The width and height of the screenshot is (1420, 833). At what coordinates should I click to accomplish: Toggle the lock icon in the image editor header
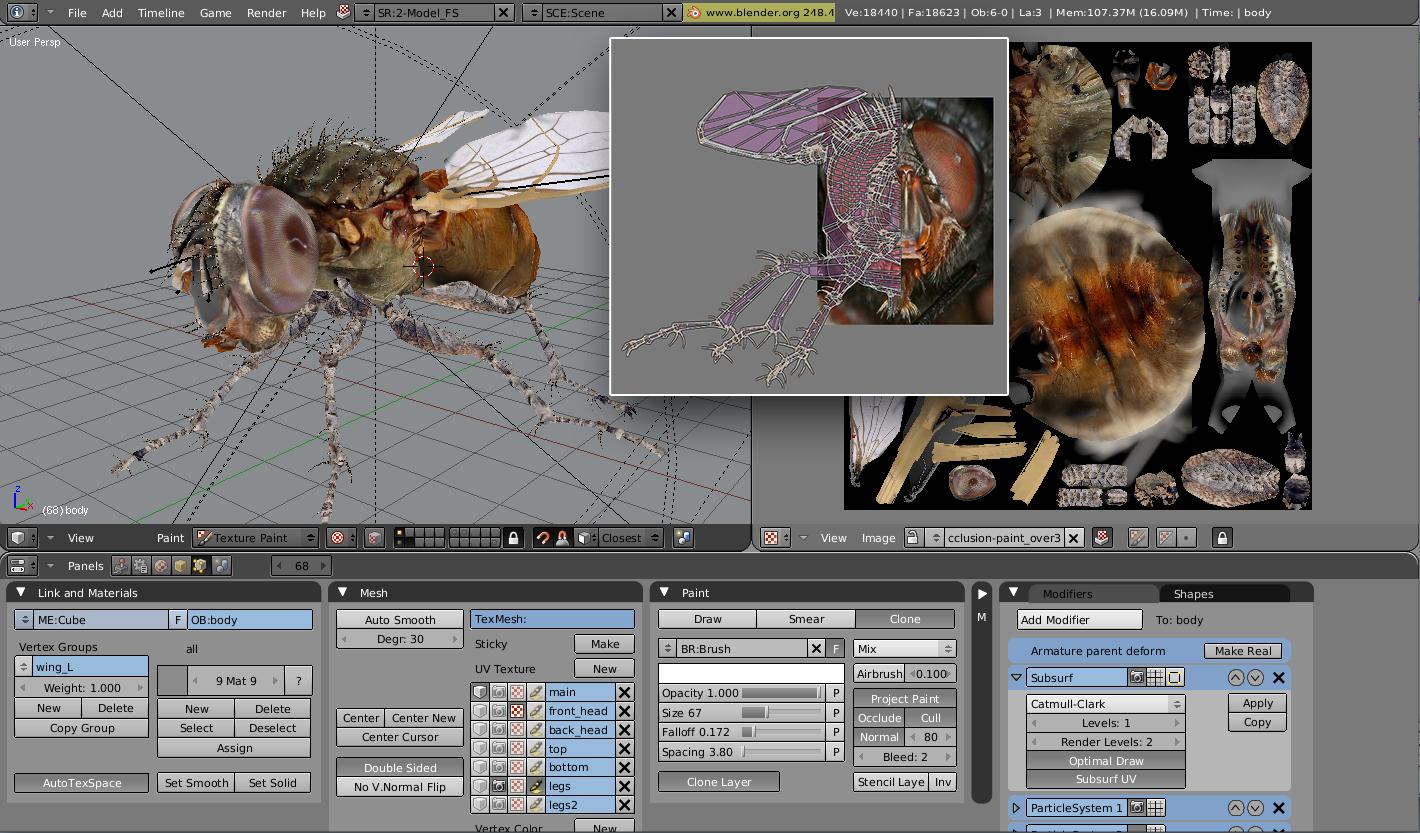pos(1221,538)
